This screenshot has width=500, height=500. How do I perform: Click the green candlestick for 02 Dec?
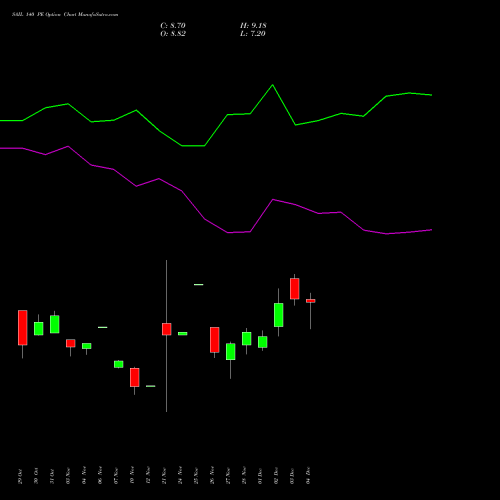click(279, 315)
